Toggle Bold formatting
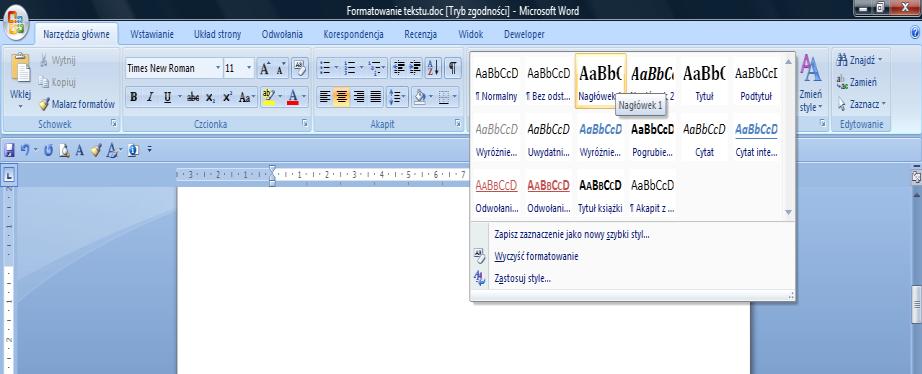Image resolution: width=922 pixels, height=374 pixels. point(133,98)
